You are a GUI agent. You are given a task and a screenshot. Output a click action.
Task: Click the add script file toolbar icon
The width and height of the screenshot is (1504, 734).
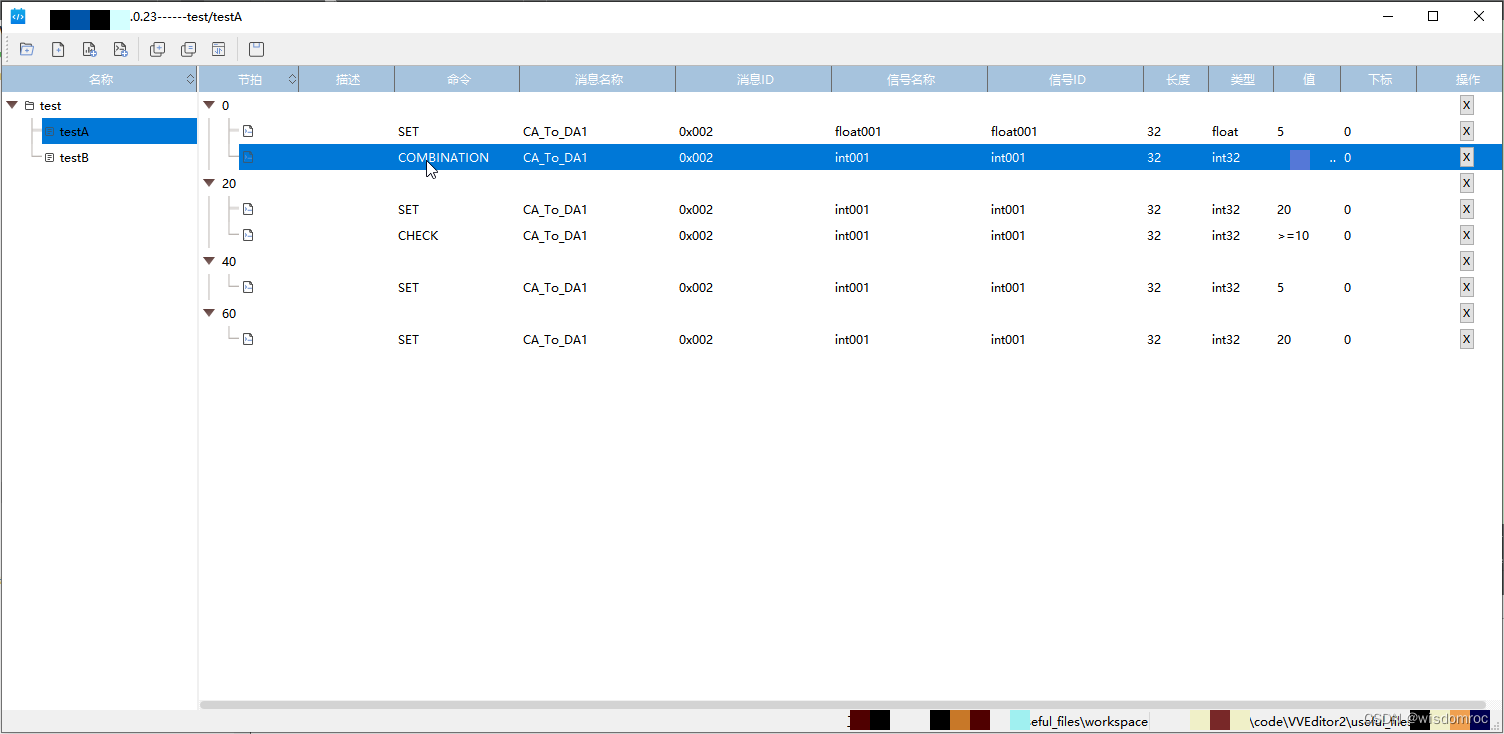click(x=121, y=49)
